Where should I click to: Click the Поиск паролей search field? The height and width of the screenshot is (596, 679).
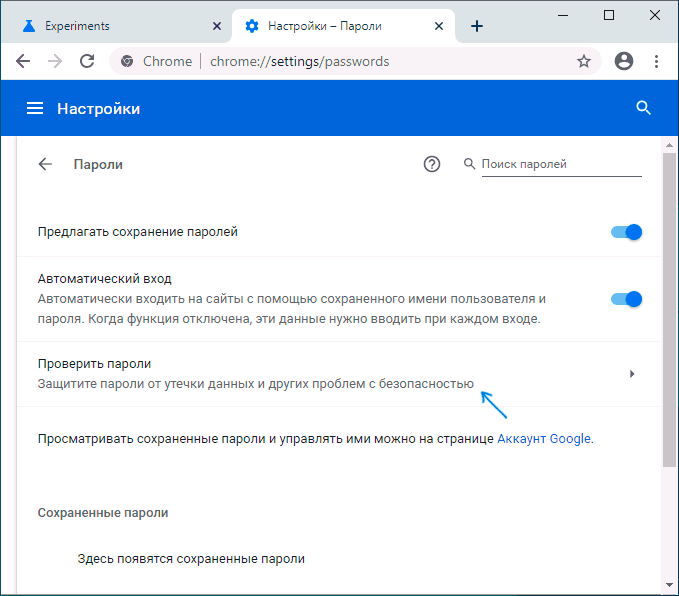click(x=561, y=164)
